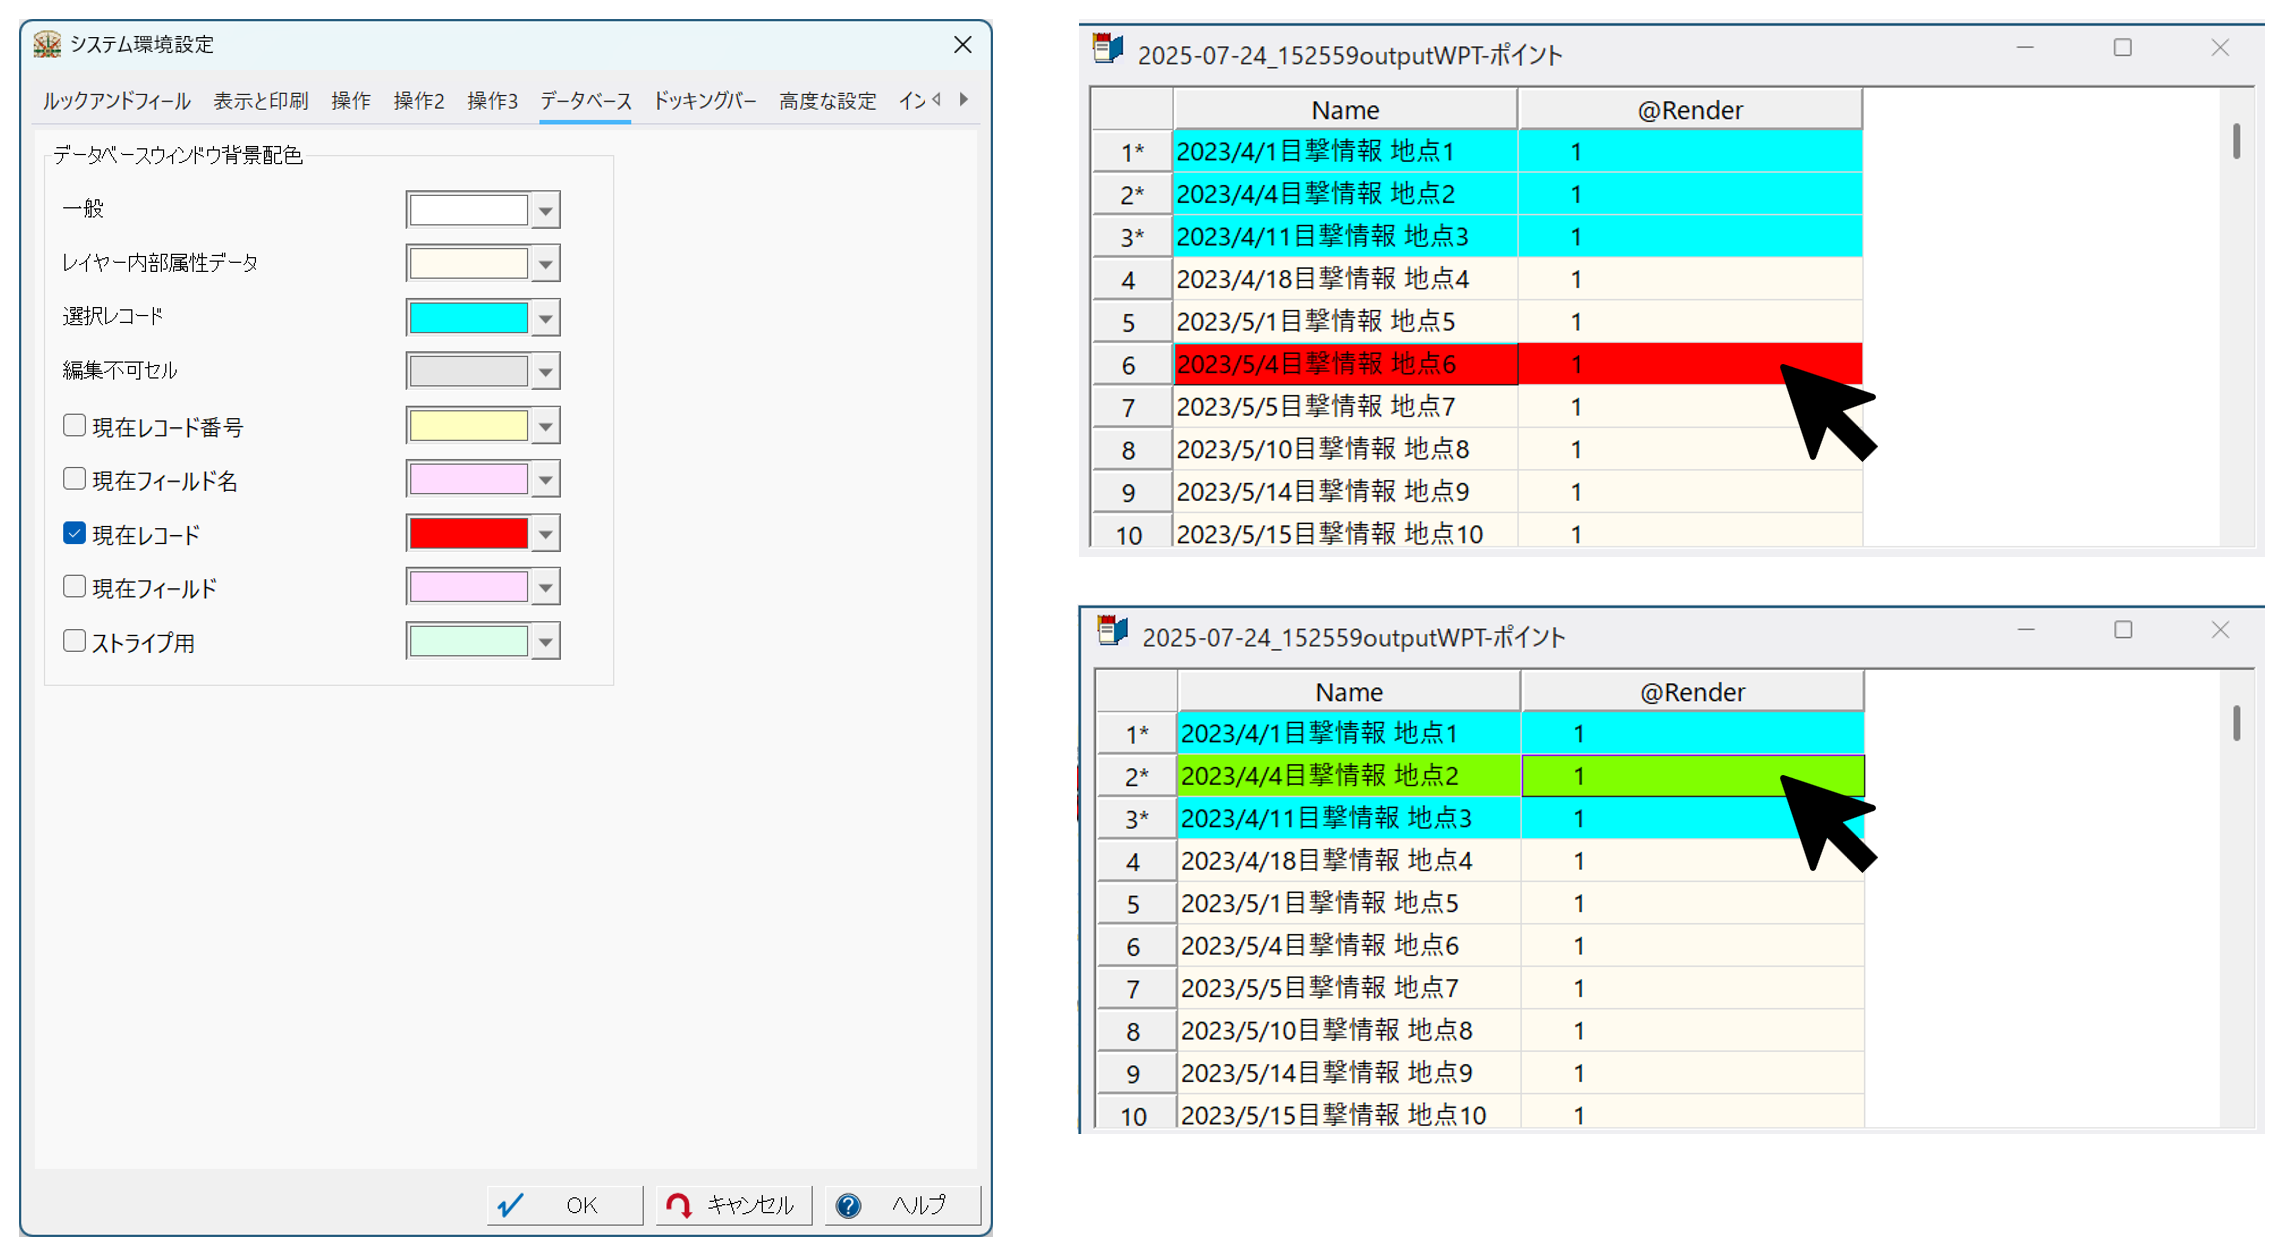Screen dimensions: 2282x1254
Task: Open the 選択レコード color dropdown arrow
Action: click(546, 319)
